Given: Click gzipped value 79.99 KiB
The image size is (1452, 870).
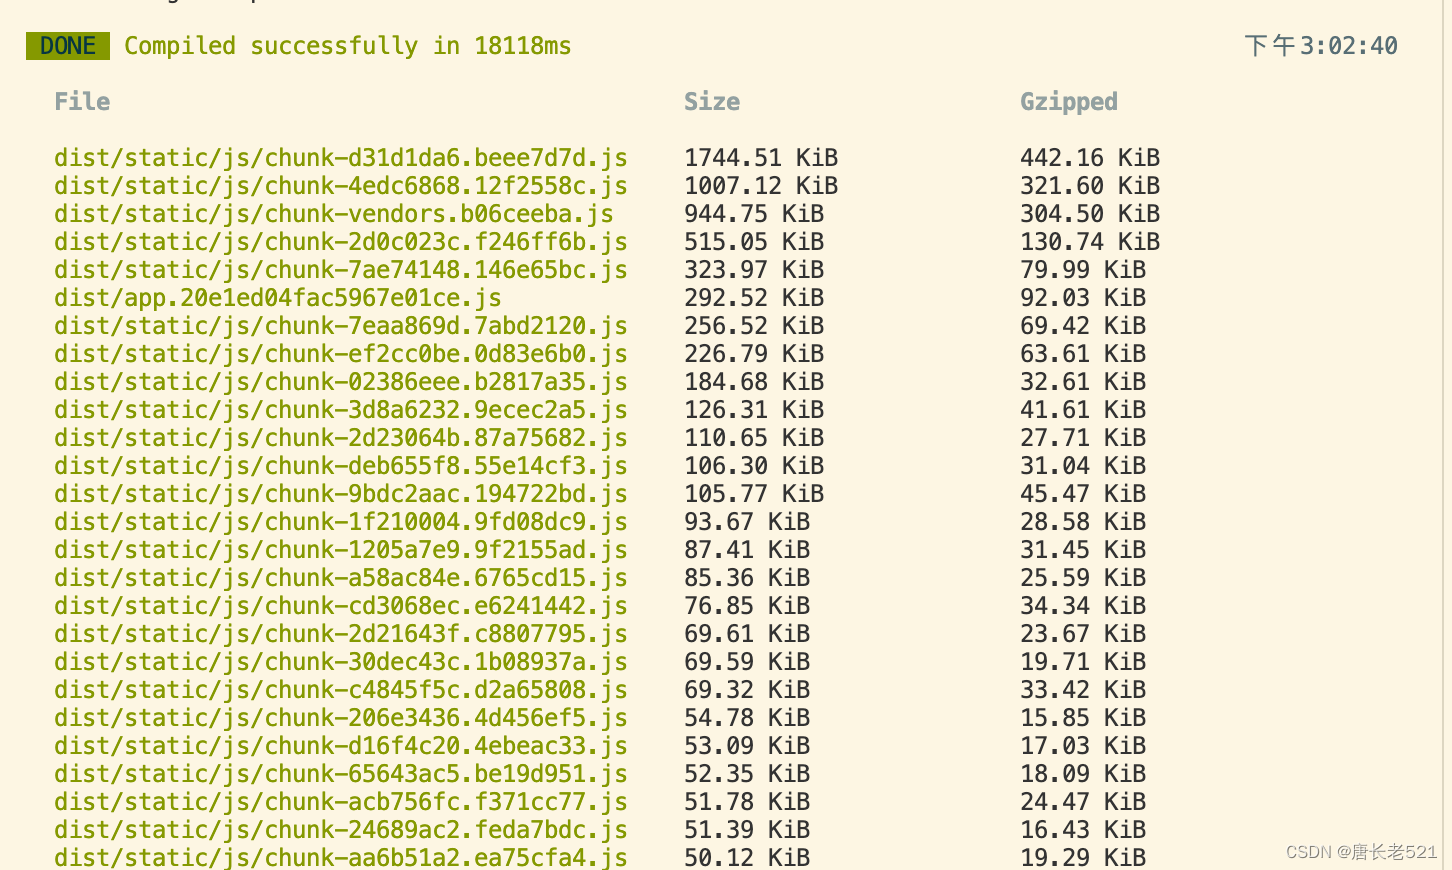Looking at the screenshot, I should pos(1083,270).
